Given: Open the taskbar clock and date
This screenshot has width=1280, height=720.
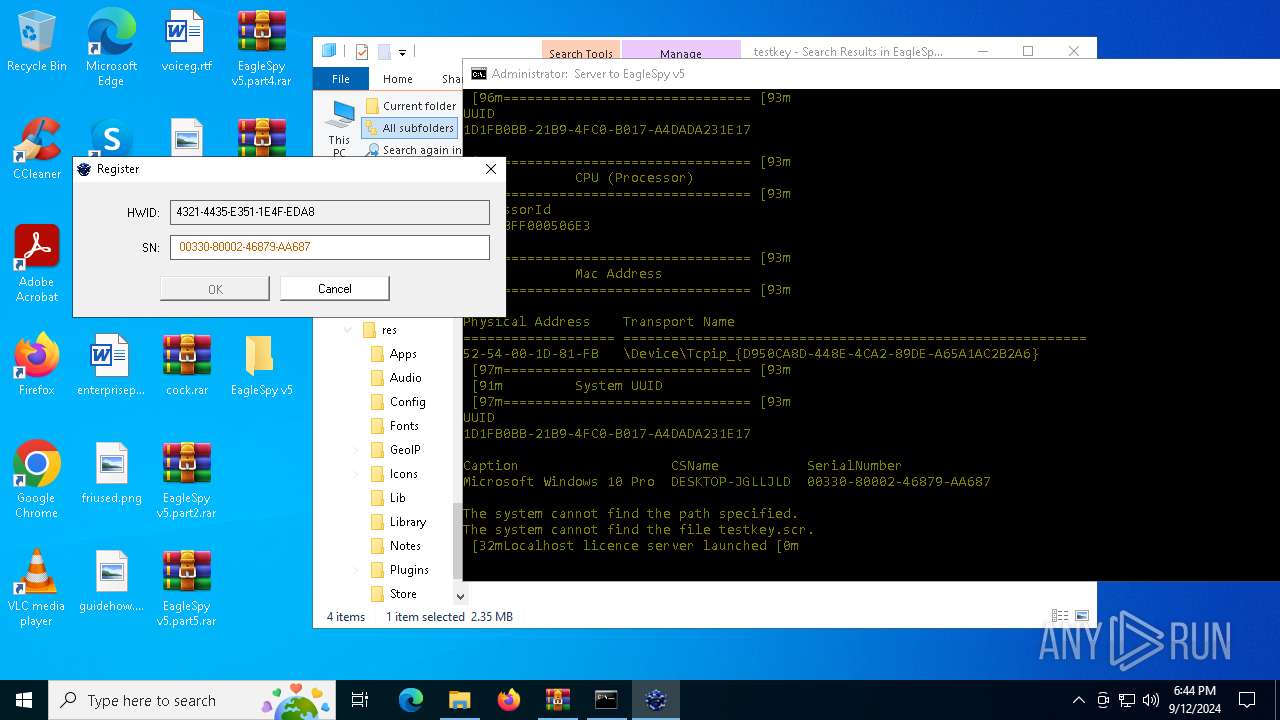Looking at the screenshot, I should click(x=1195, y=700).
